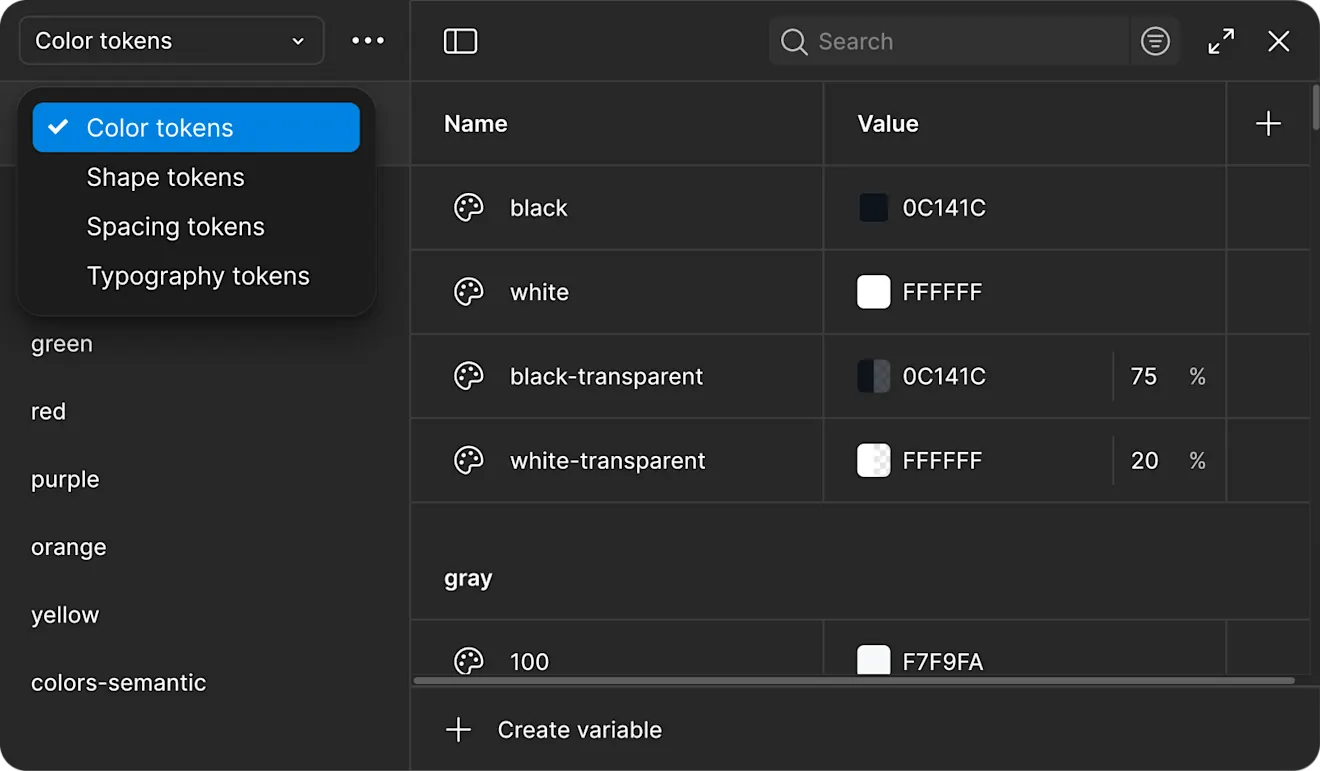Click the search magnifier icon

point(793,41)
